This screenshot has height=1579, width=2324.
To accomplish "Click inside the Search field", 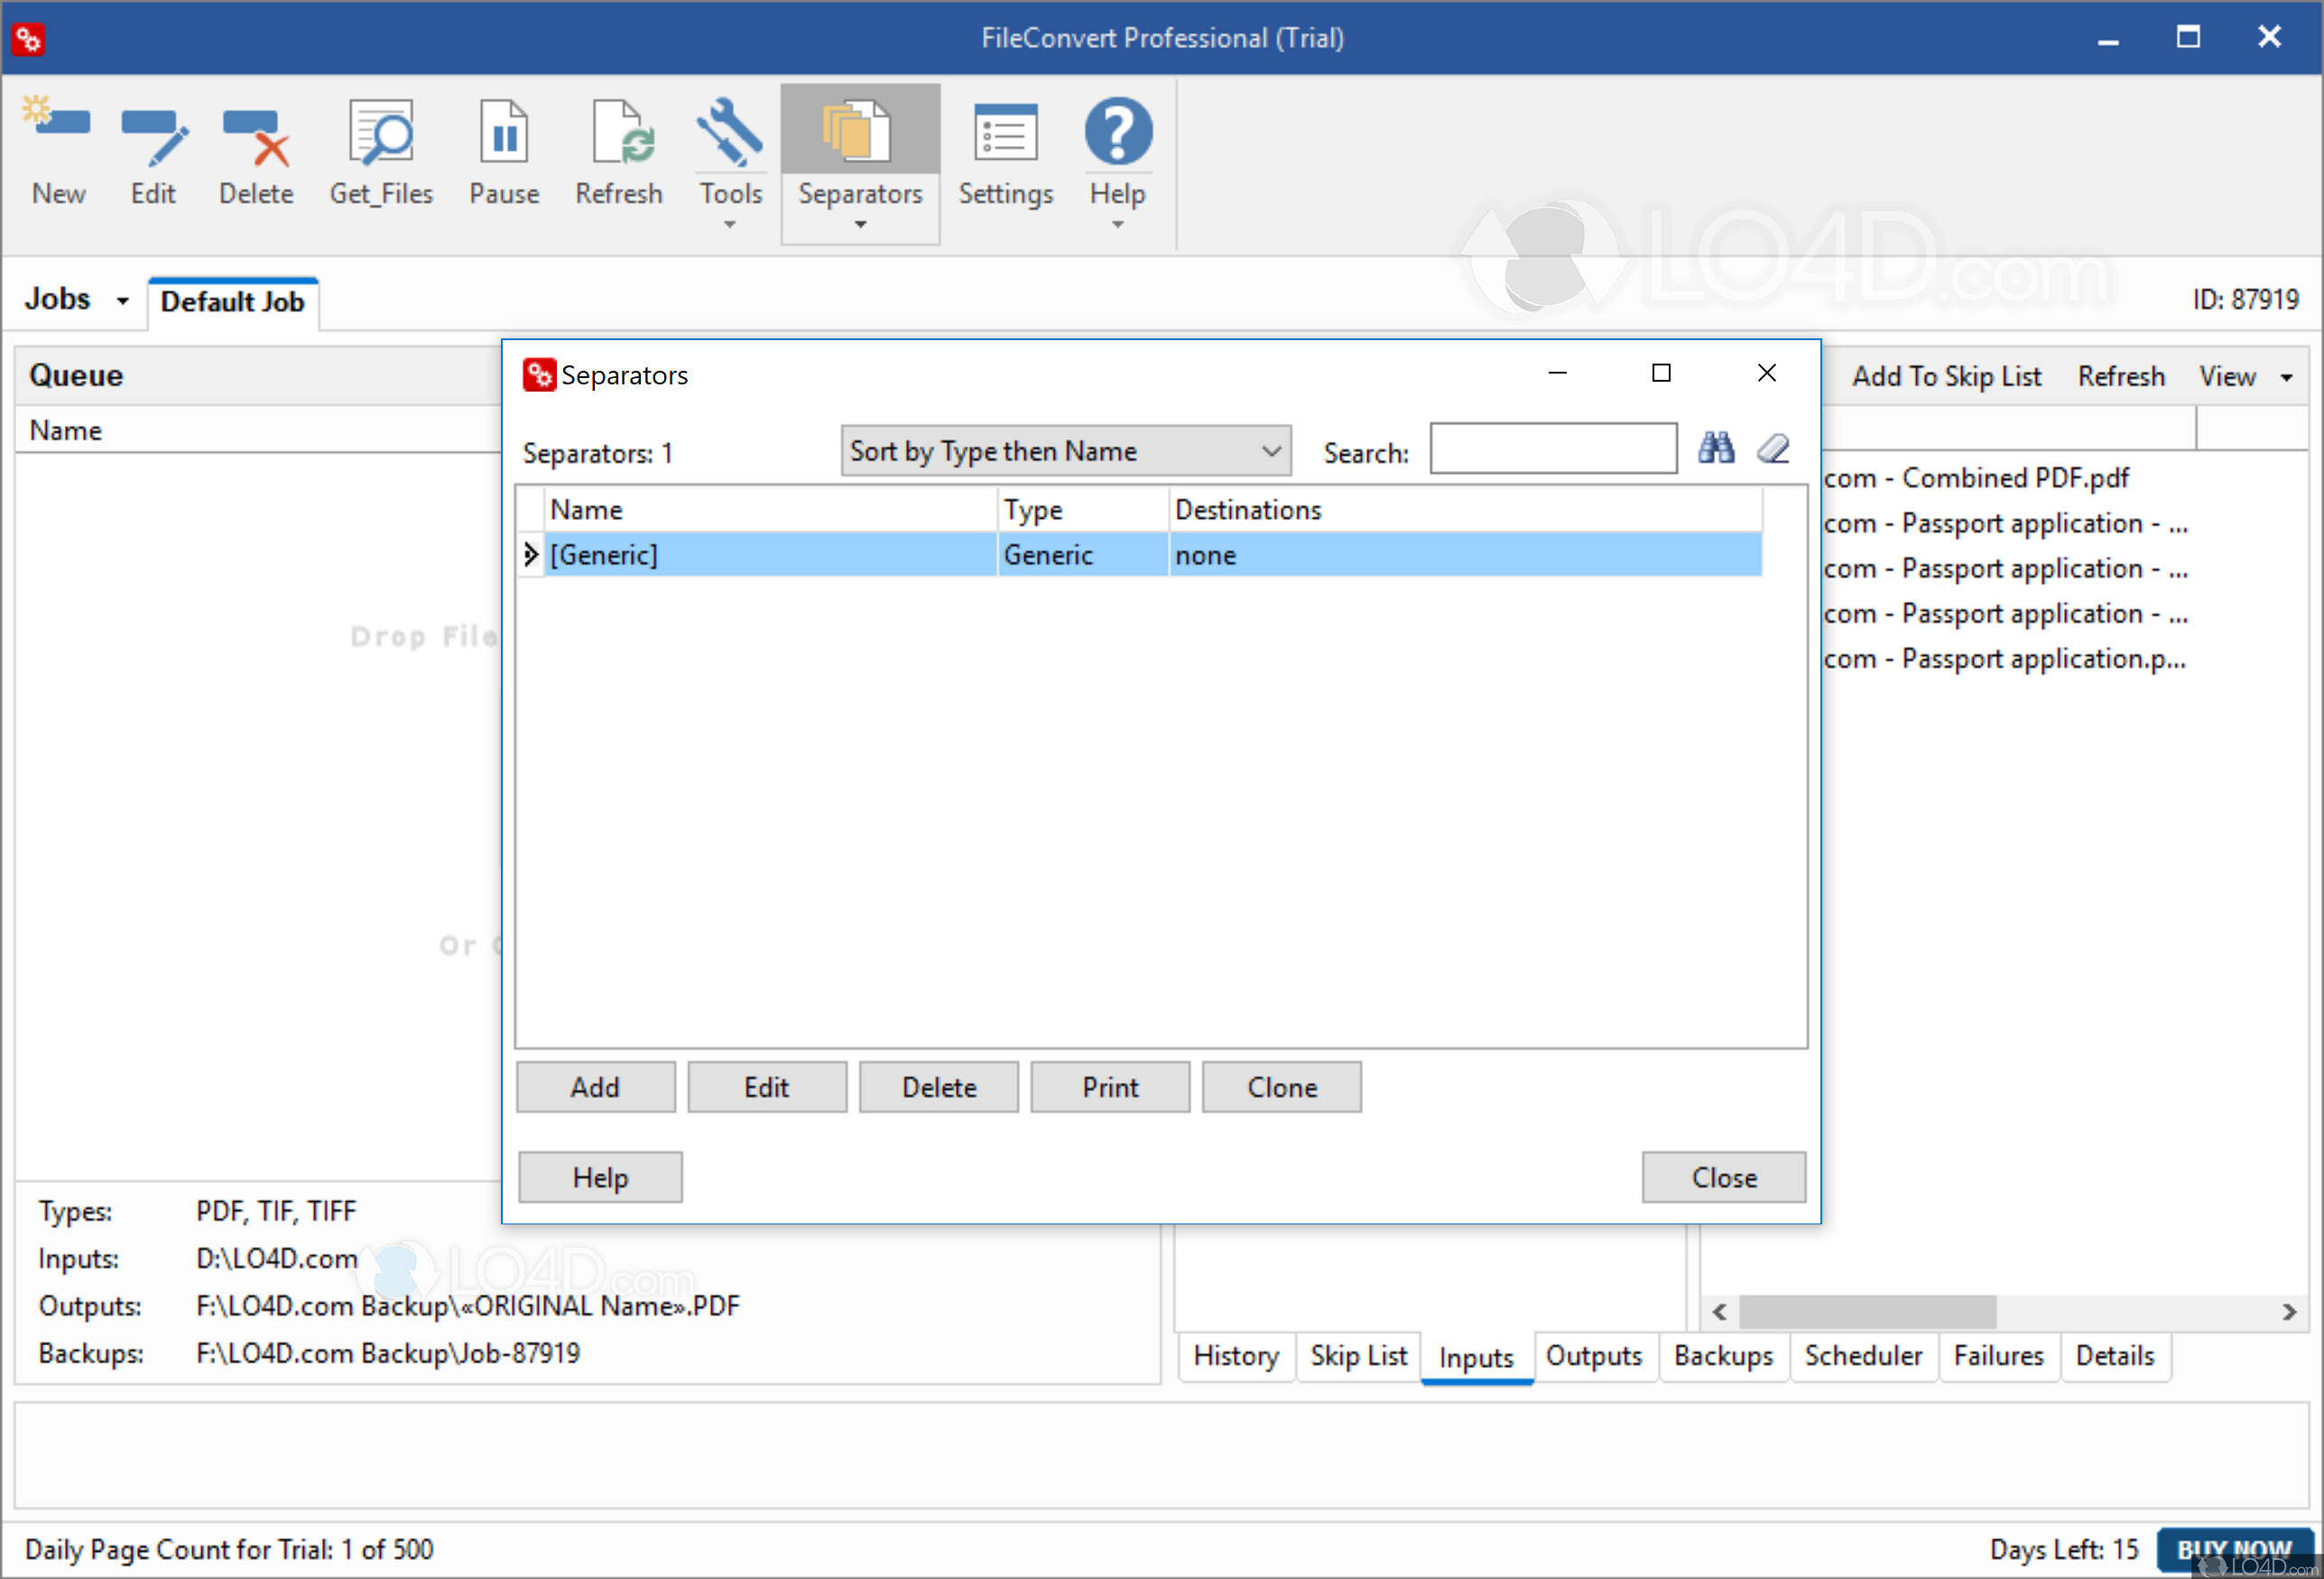I will pos(1553,449).
